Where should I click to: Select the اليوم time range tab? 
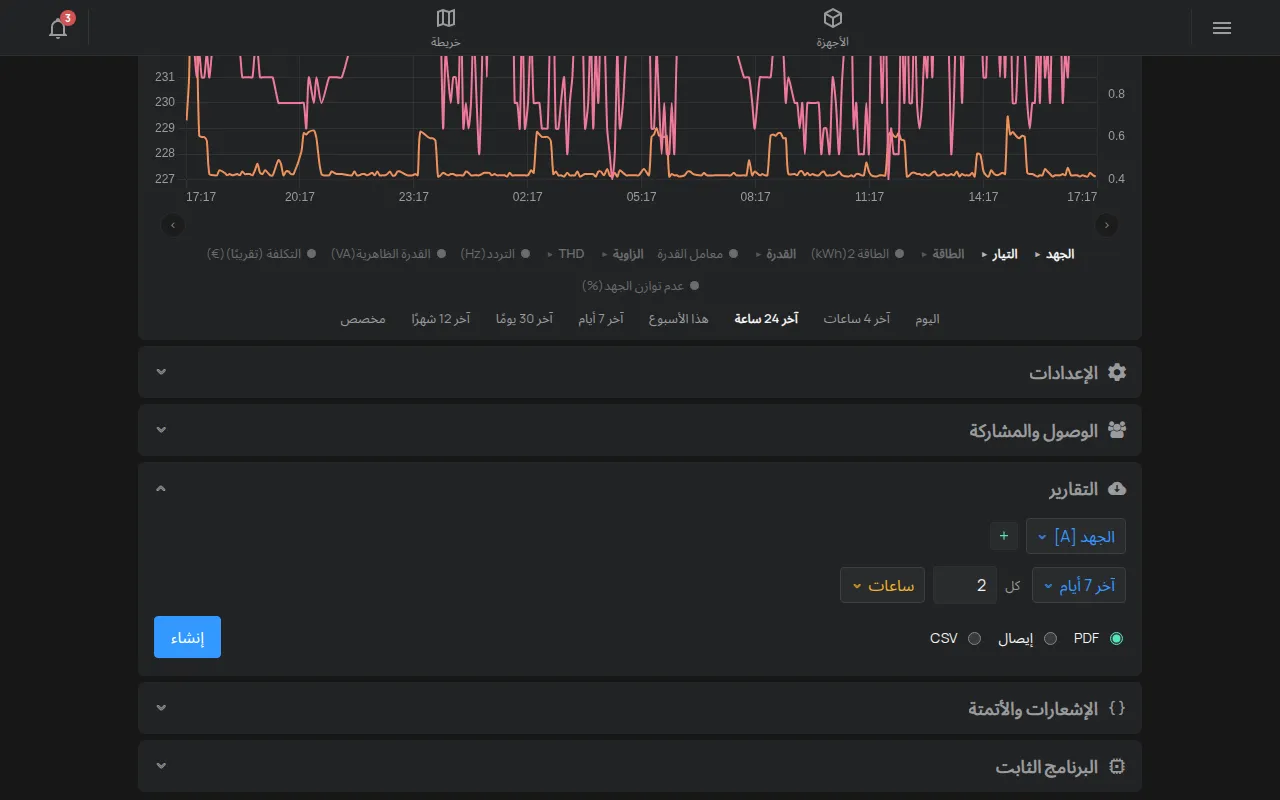pyautogui.click(x=928, y=319)
